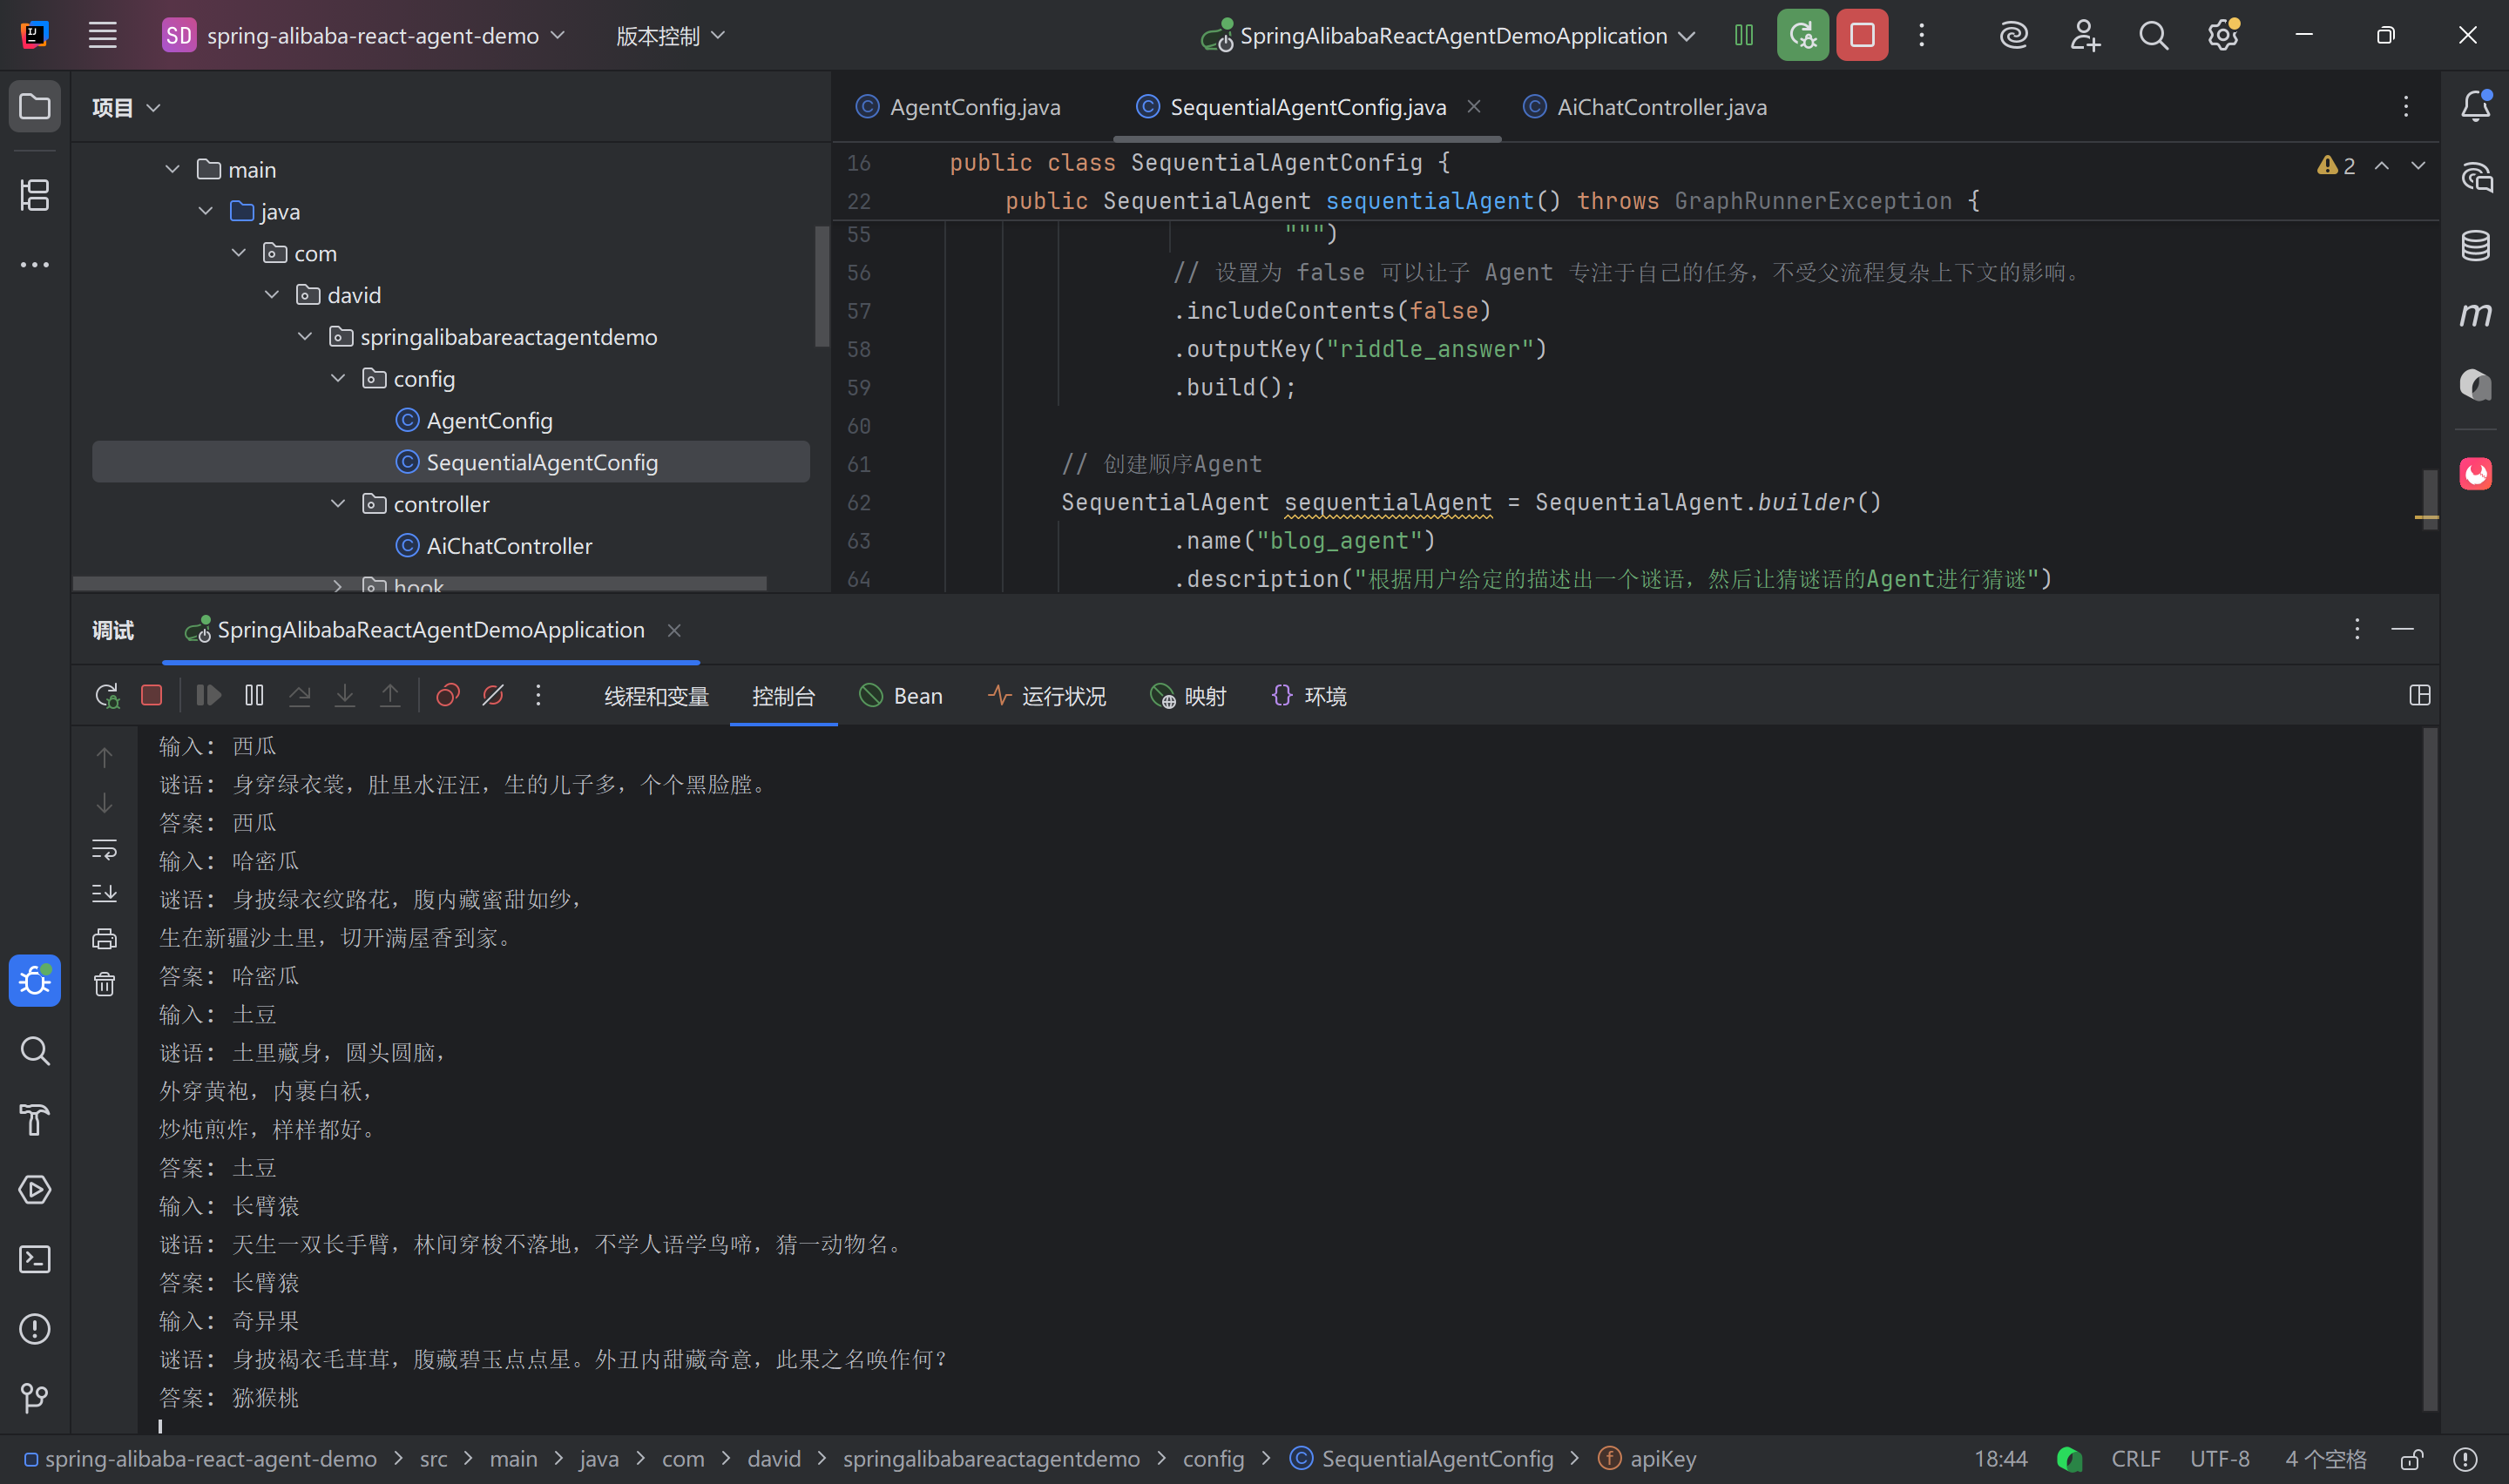The image size is (2509, 1484).
Task: Open the 版本控制 dropdown
Action: click(x=670, y=36)
